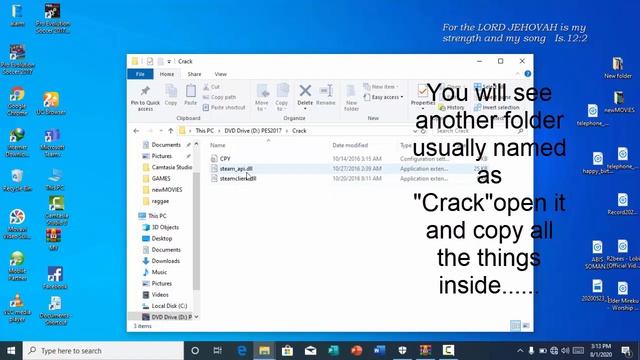Open Pictures in Quick access pane
The height and width of the screenshot is (360, 640).
[162, 156]
